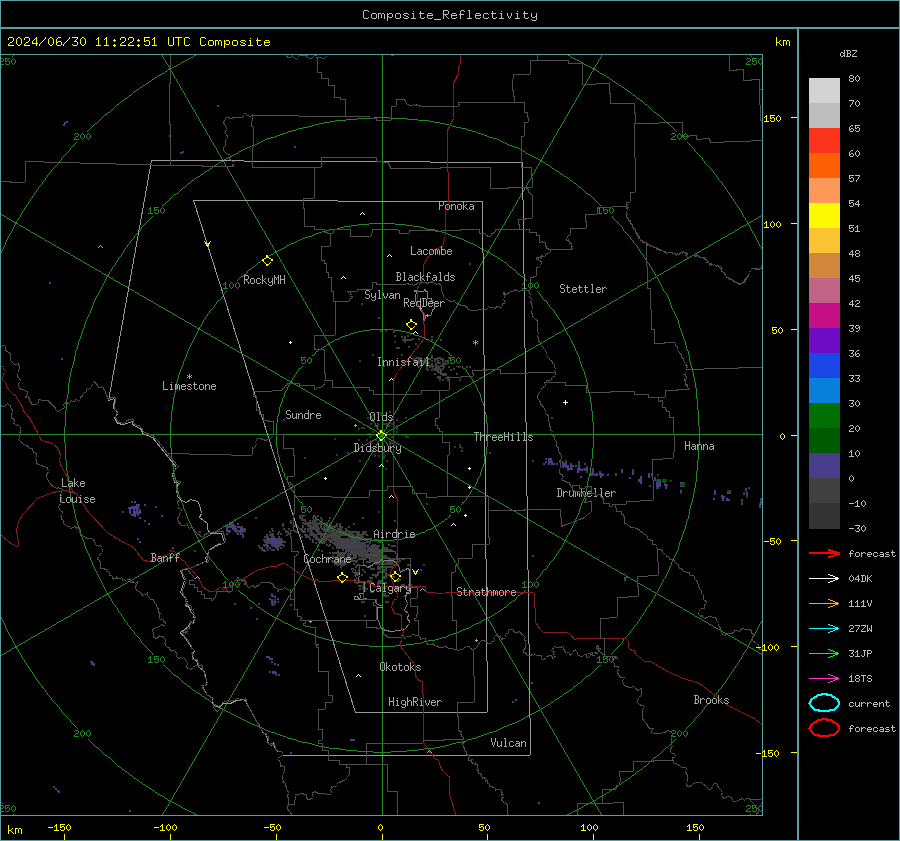Click the Hanna town label
Viewport: 900px width, 841px height.
pos(699,446)
